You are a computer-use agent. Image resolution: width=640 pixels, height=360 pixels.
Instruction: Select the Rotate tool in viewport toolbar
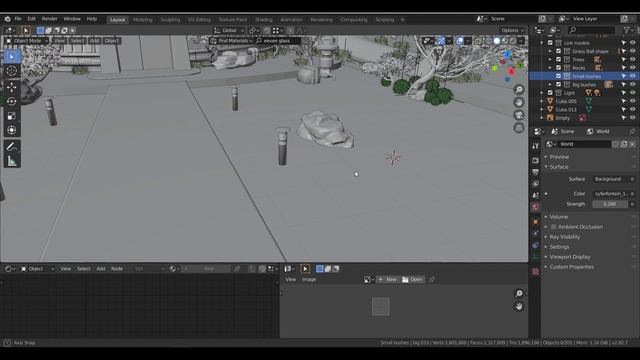[11, 101]
